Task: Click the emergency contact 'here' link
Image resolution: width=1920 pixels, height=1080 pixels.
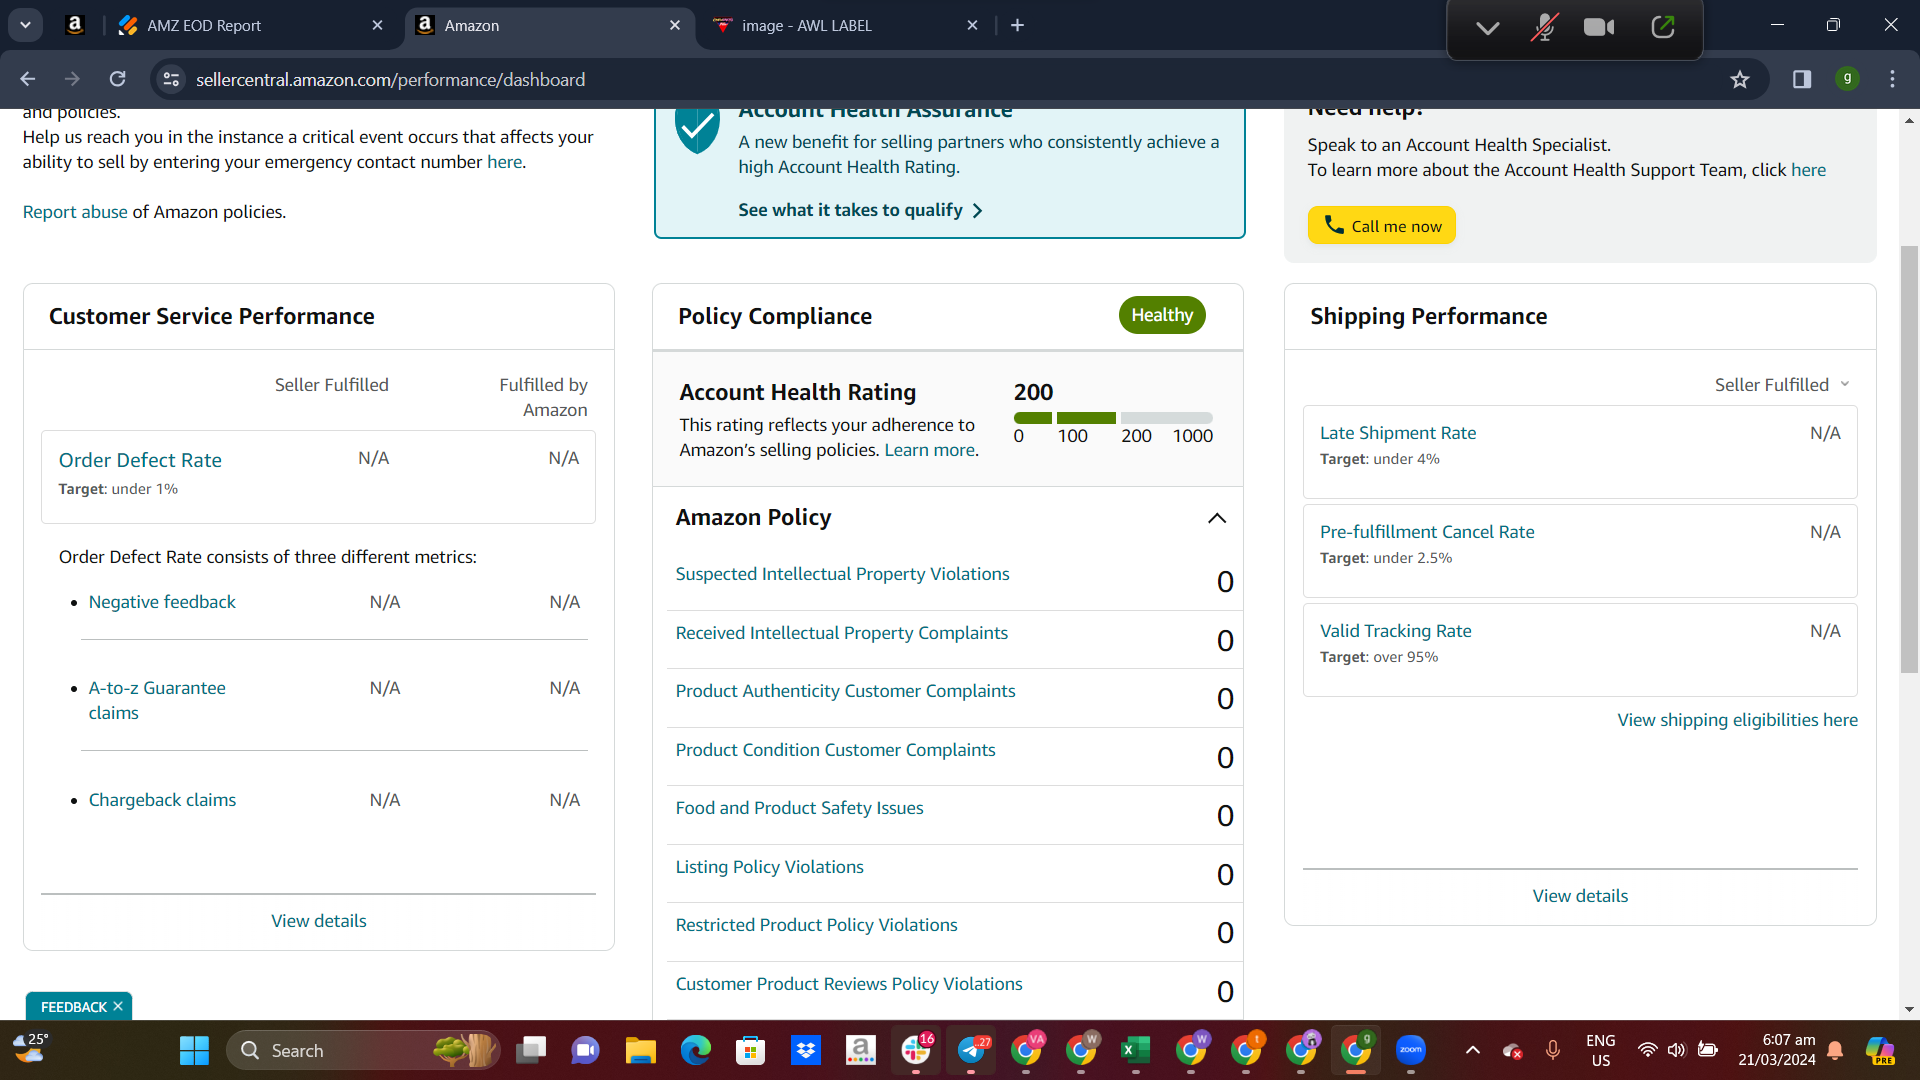Action: point(504,162)
